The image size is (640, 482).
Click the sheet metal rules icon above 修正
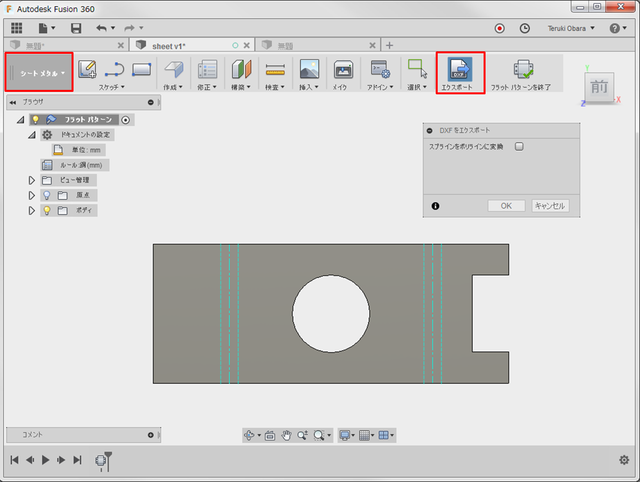click(207, 69)
